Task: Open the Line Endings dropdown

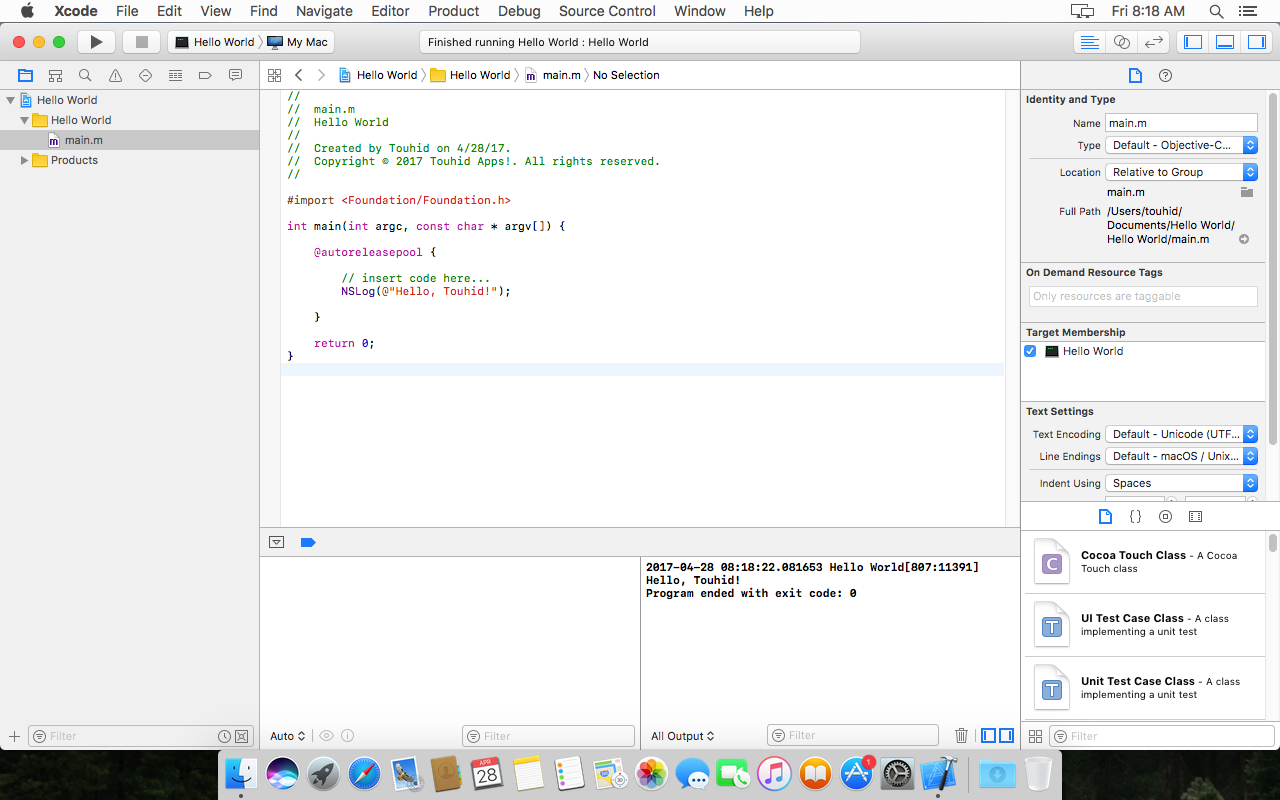Action: pos(1181,456)
